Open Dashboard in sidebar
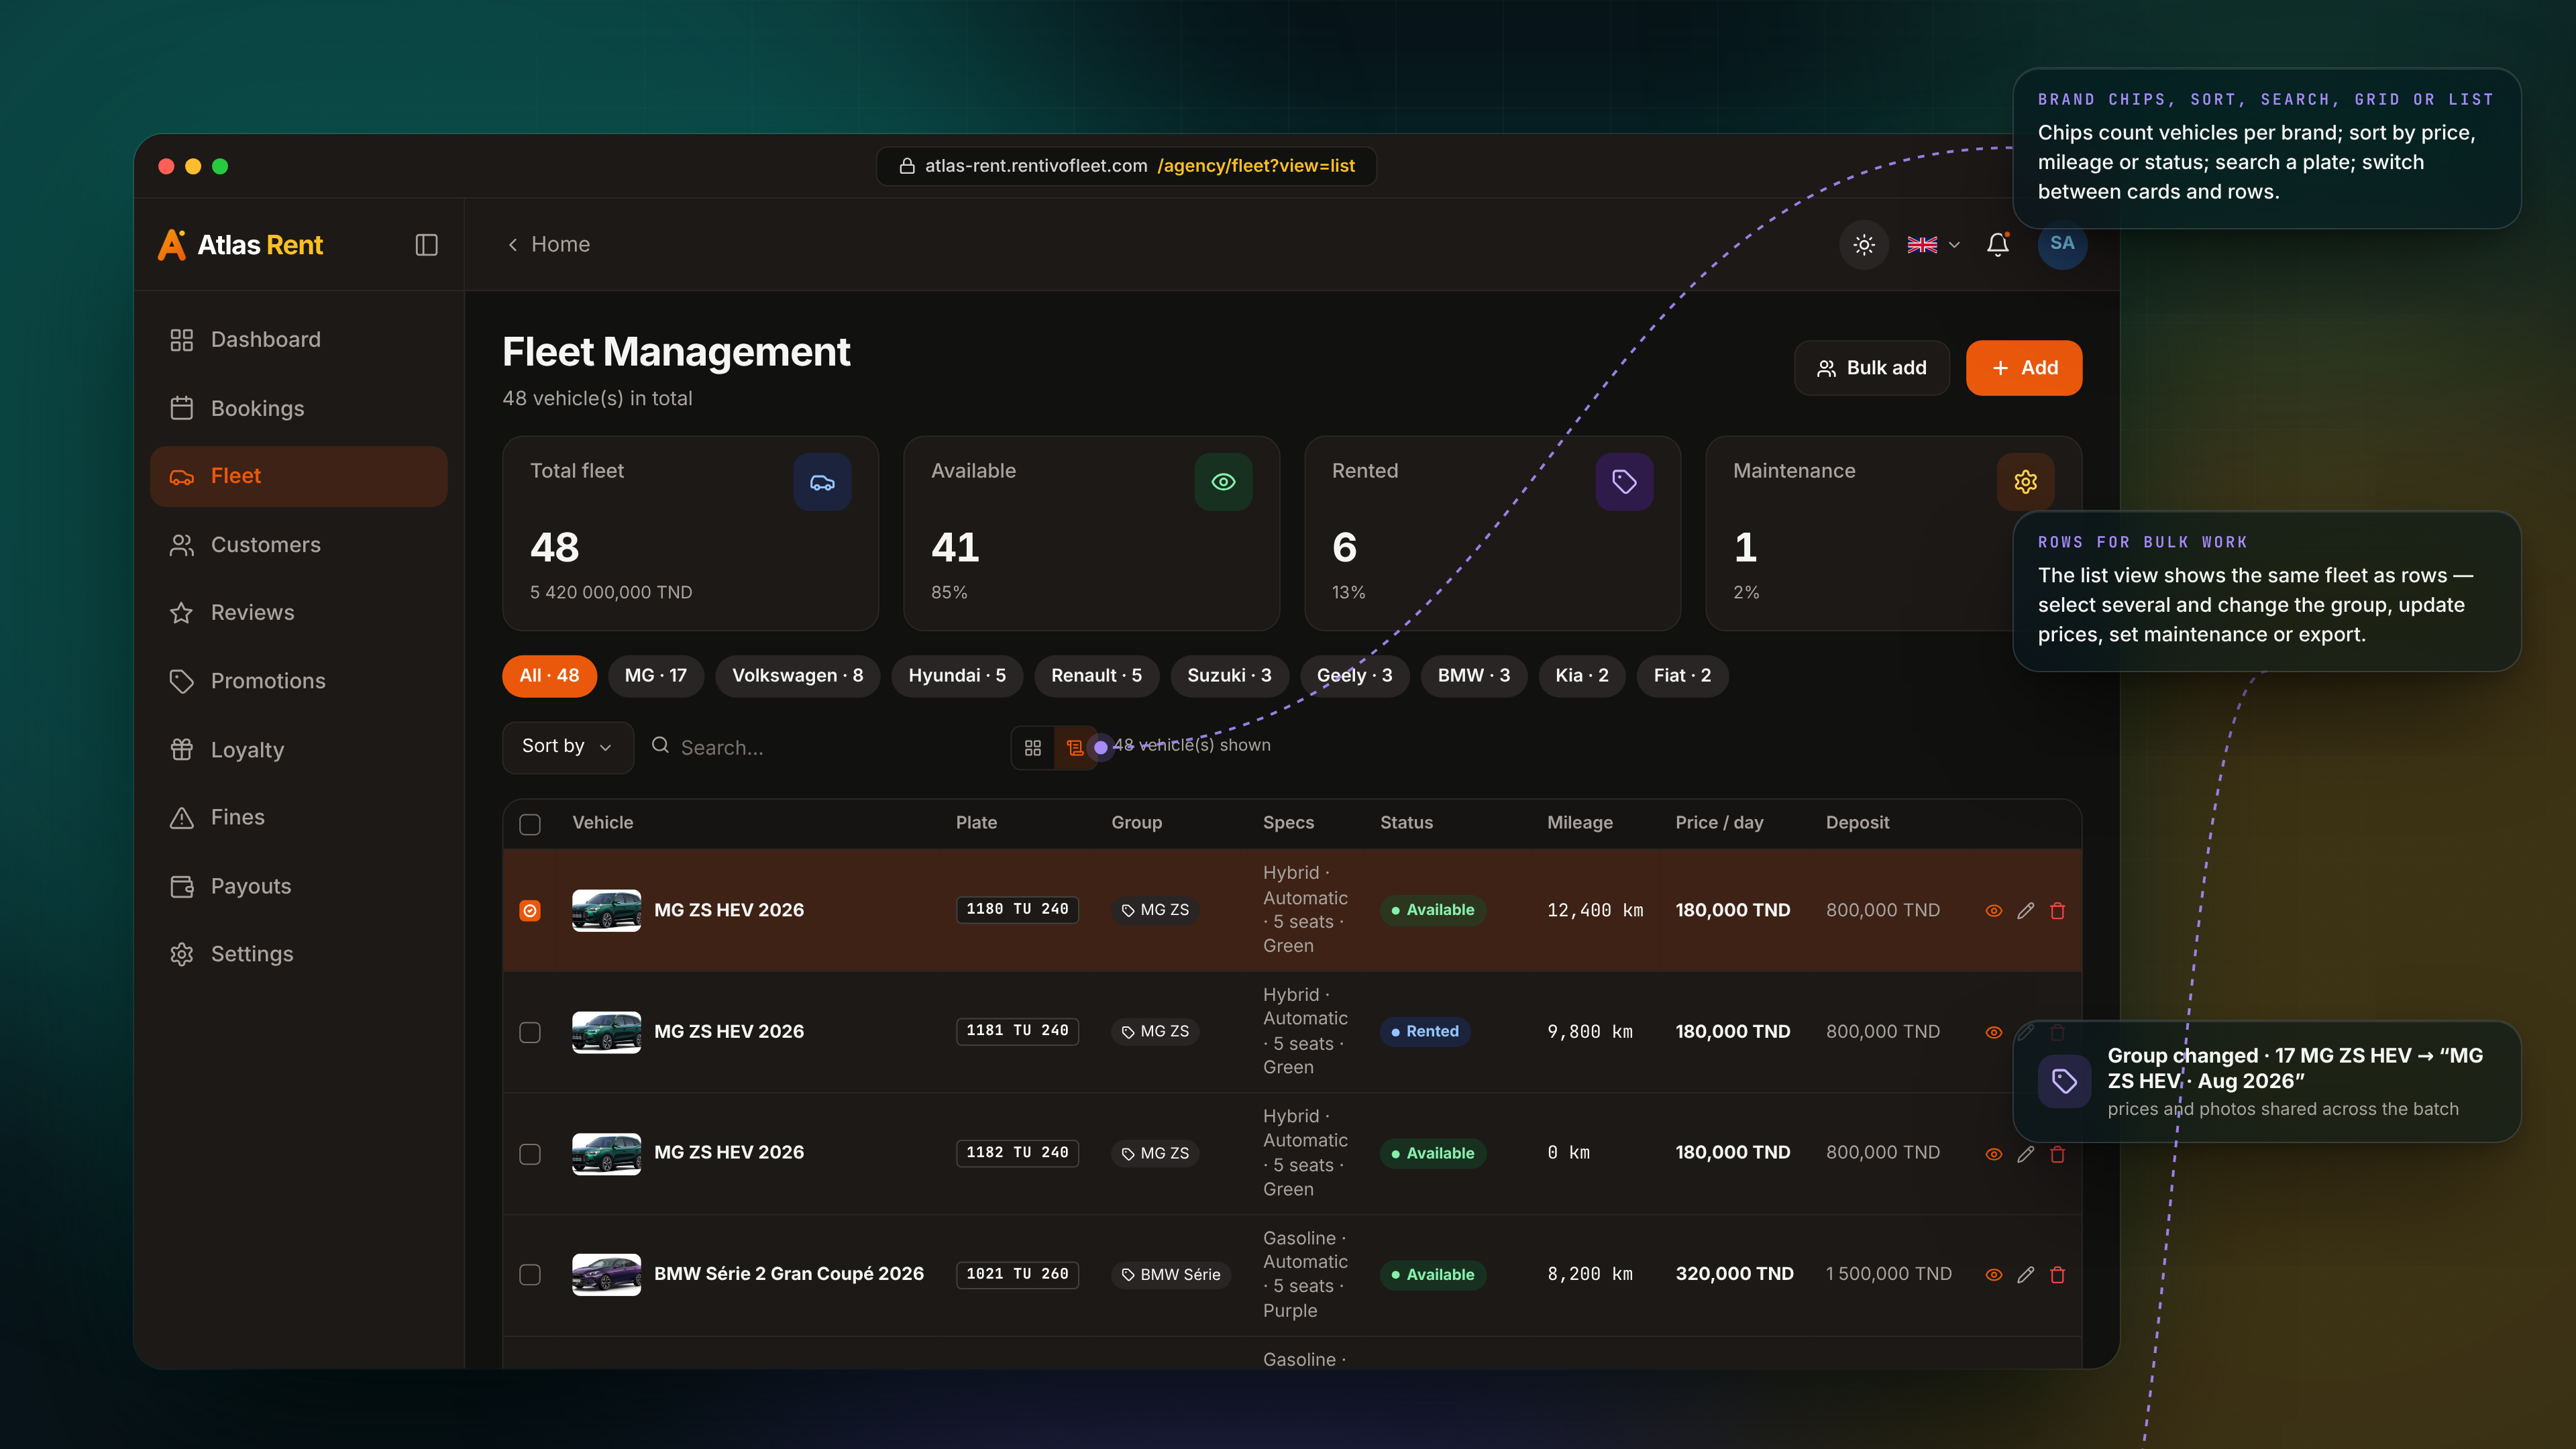The image size is (2576, 1449). pos(298,340)
